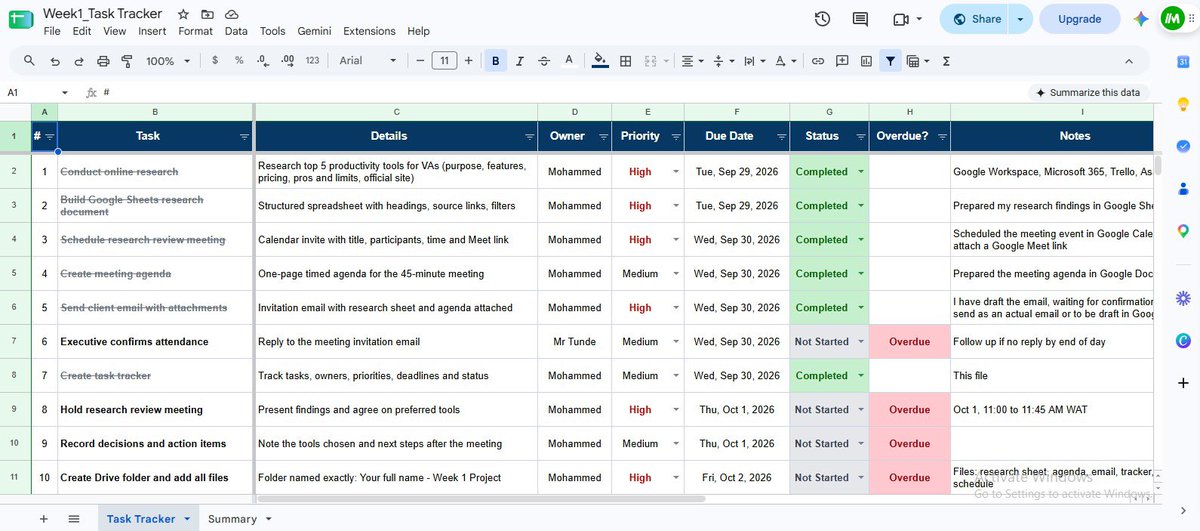Open Google Calendar in side panel

click(1183, 62)
